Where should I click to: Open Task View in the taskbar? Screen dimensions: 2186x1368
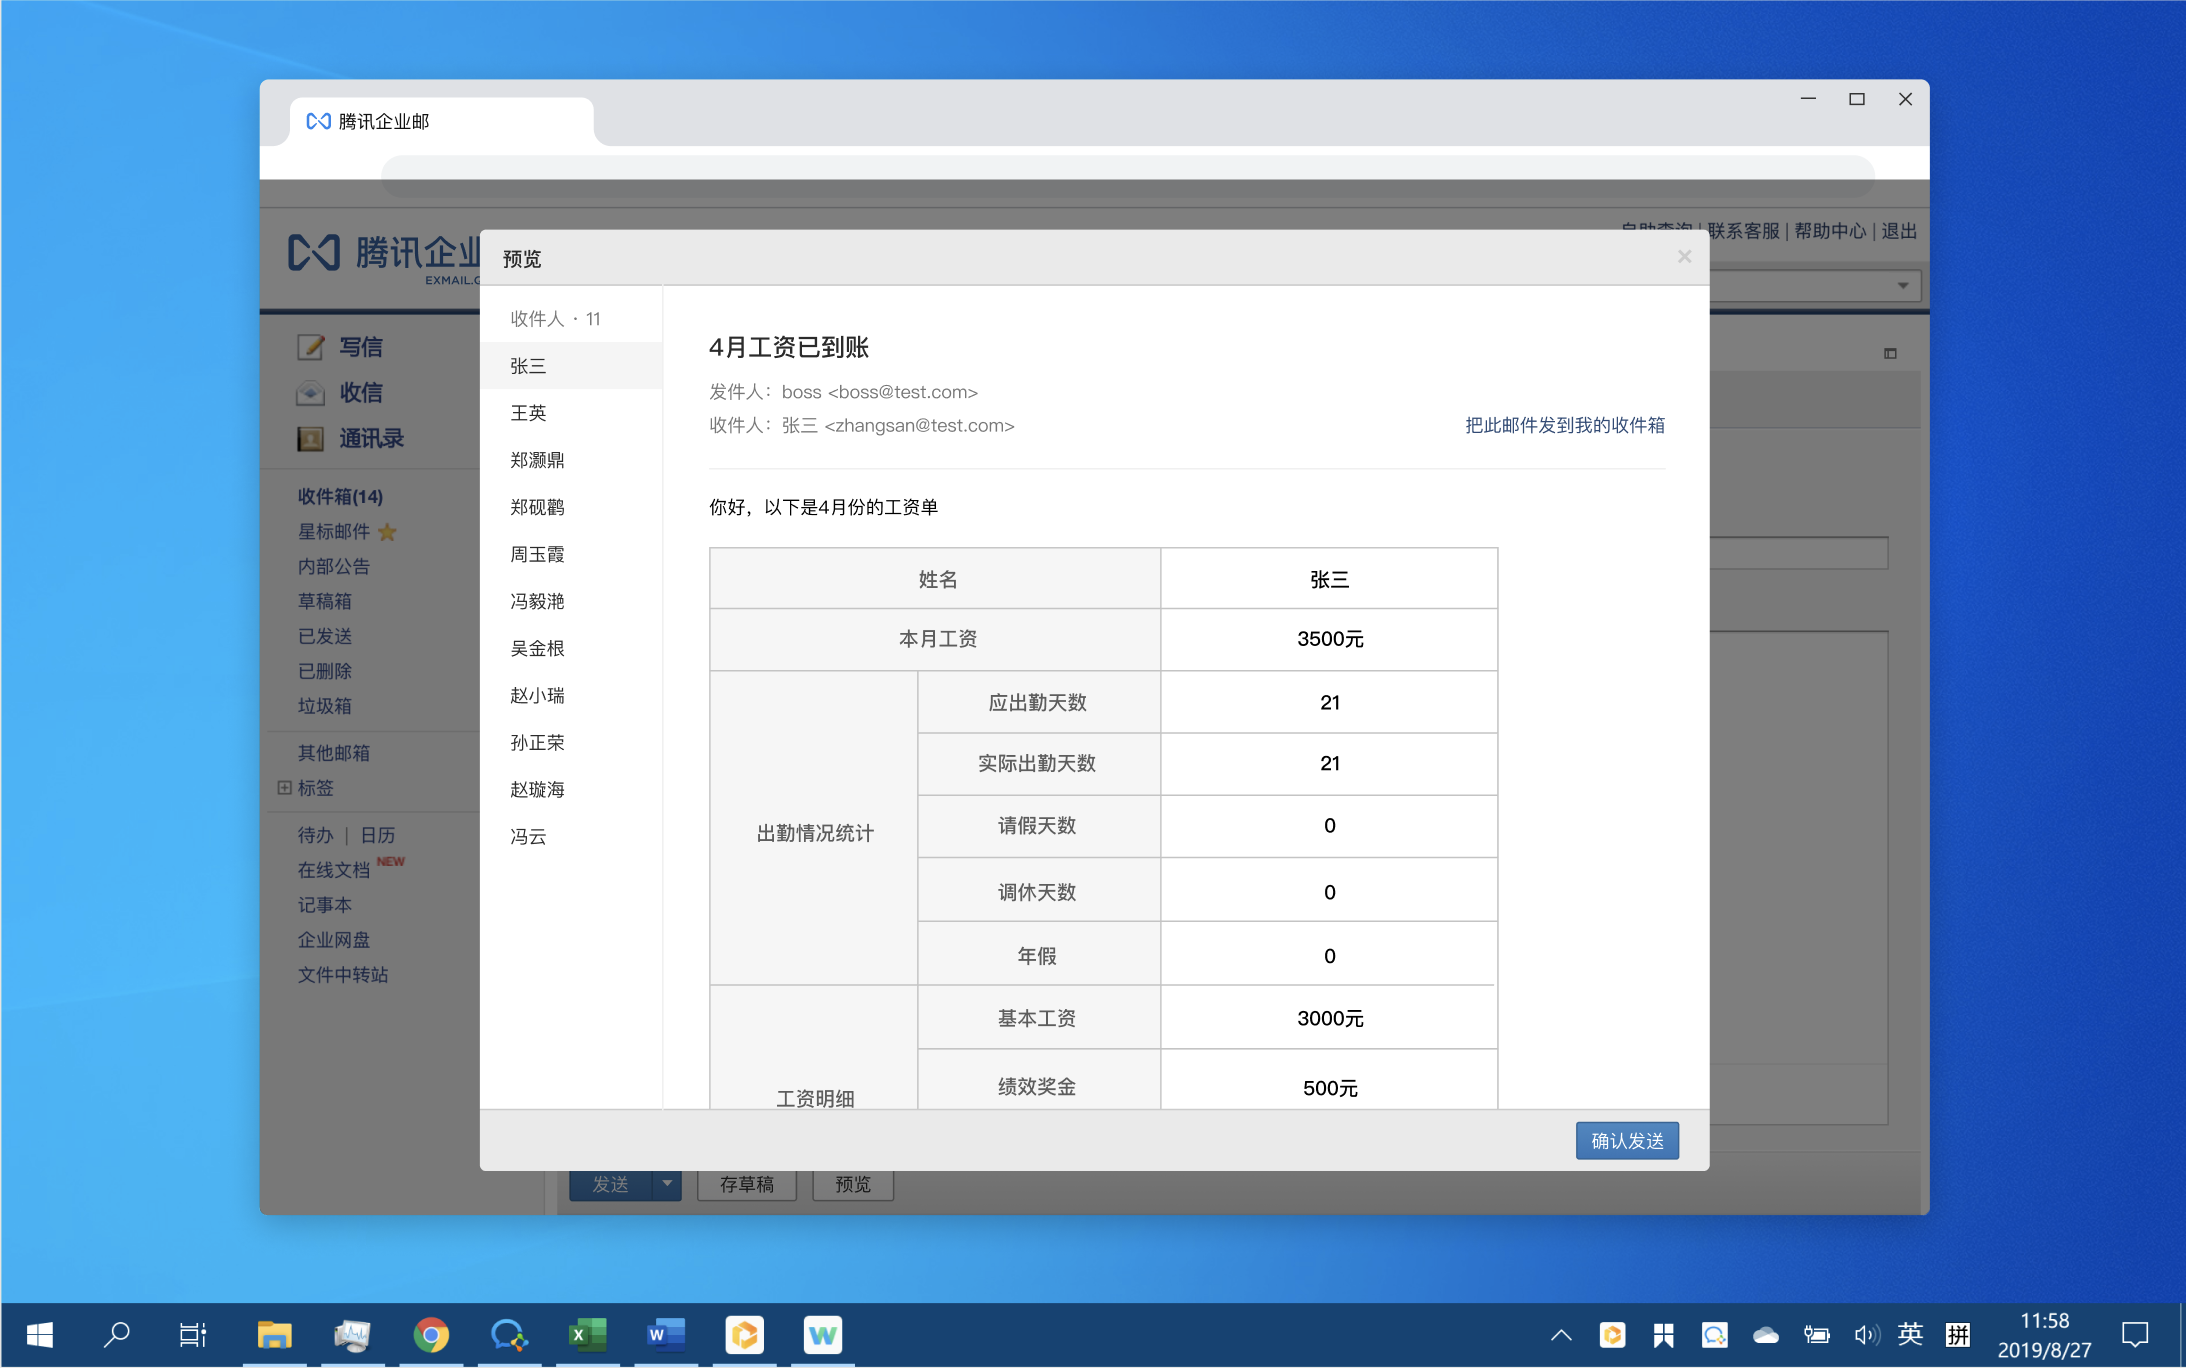(x=193, y=1335)
